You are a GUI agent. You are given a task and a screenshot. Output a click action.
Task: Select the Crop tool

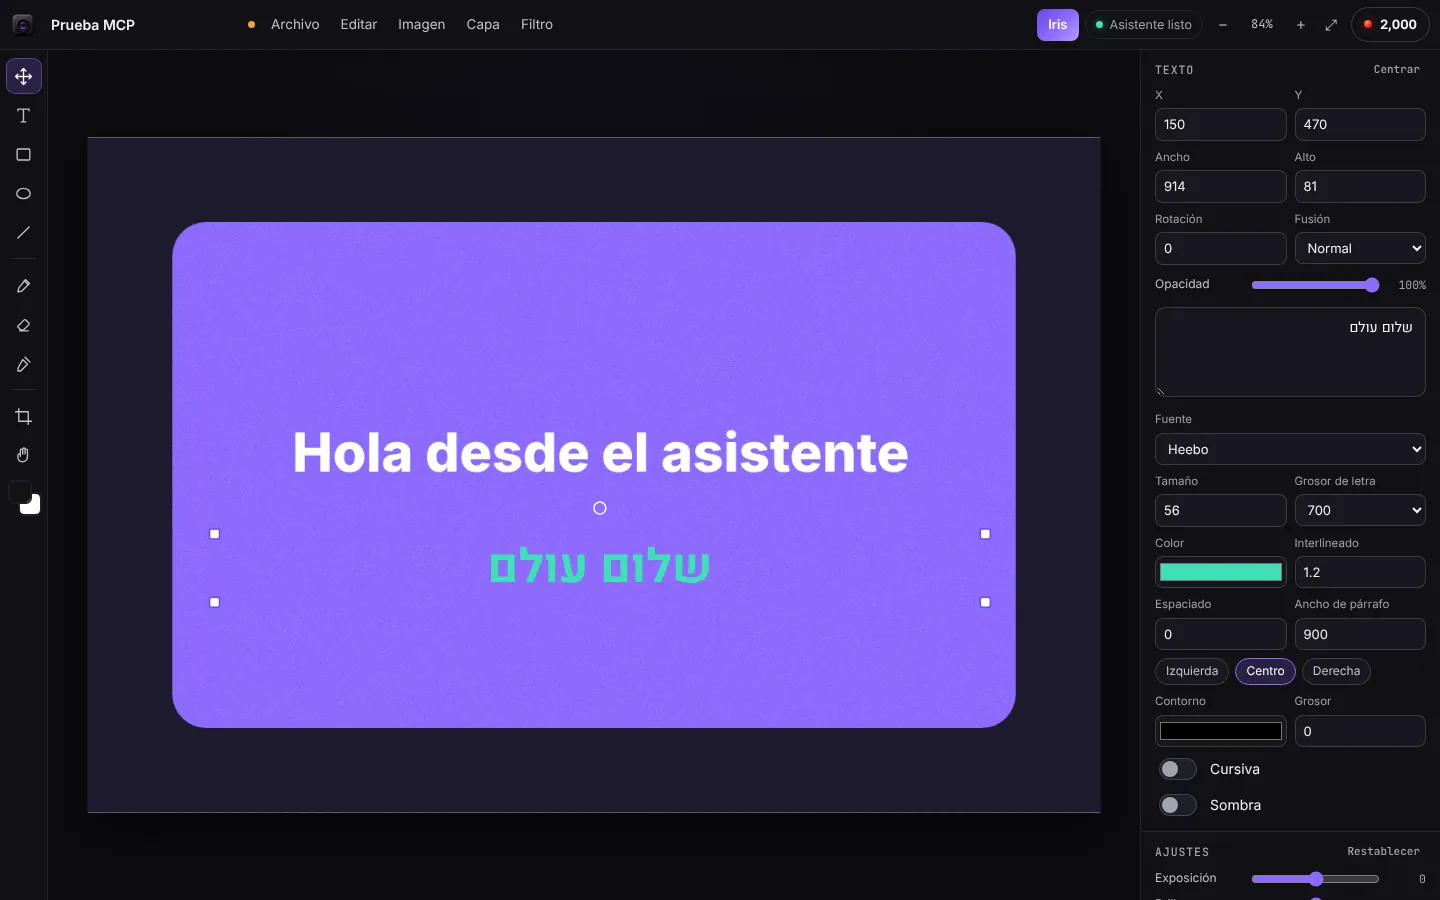tap(24, 416)
